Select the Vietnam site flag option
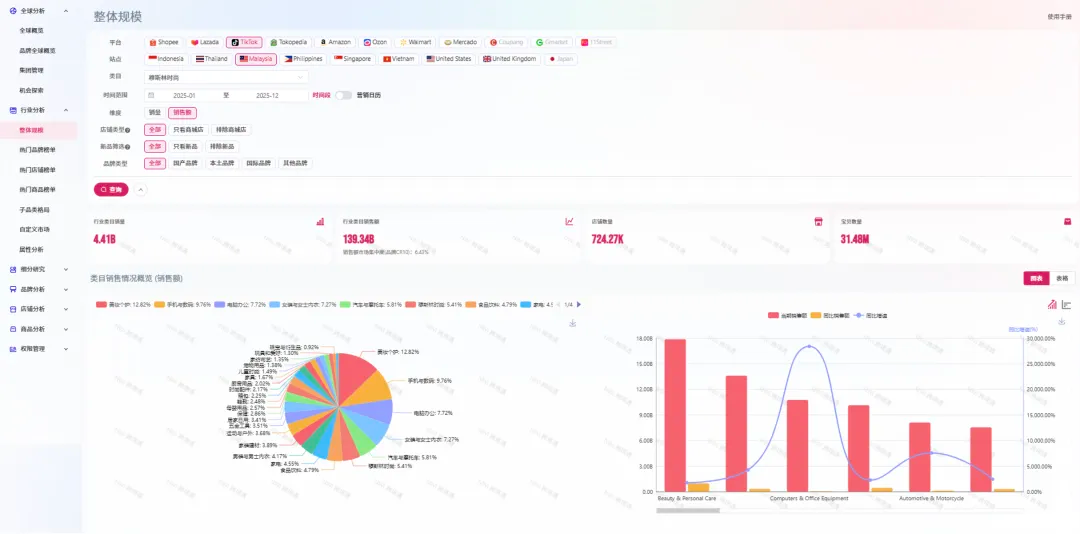1080x534 pixels. click(x=398, y=59)
